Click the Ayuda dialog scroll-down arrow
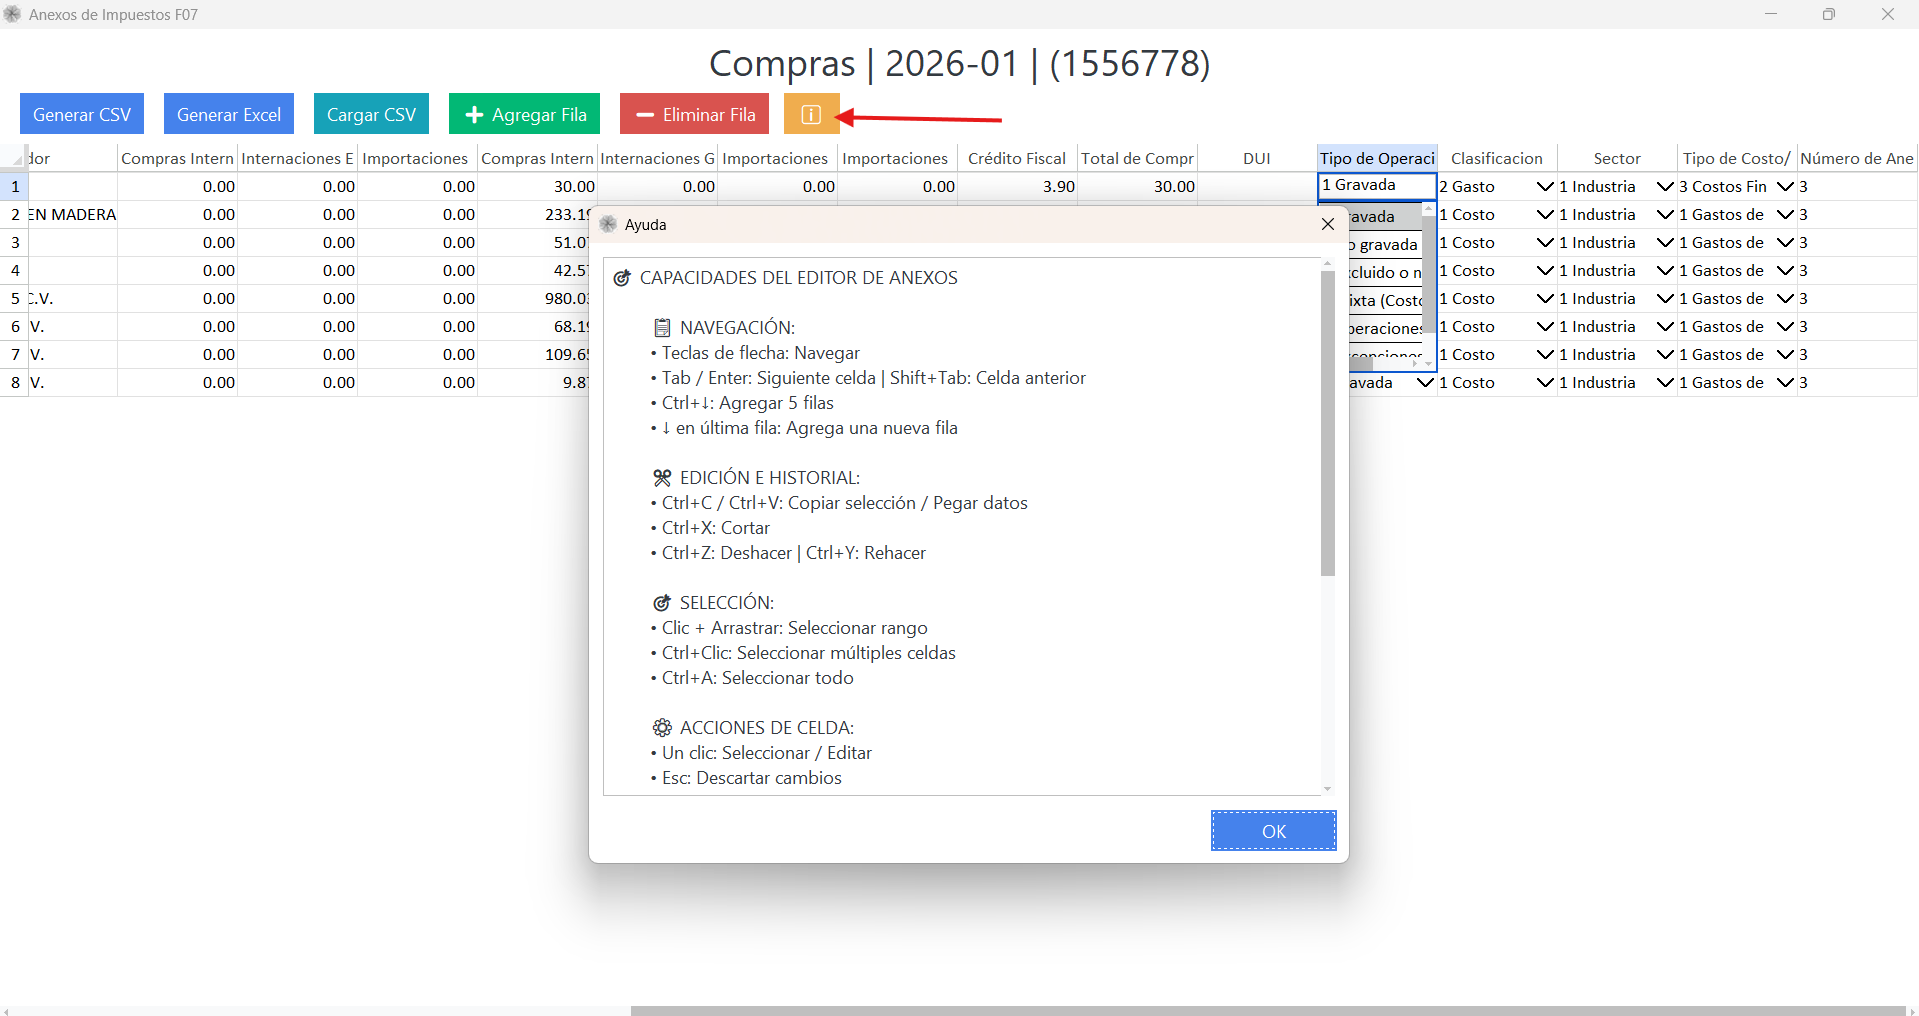This screenshot has height=1016, width=1919. [x=1327, y=789]
